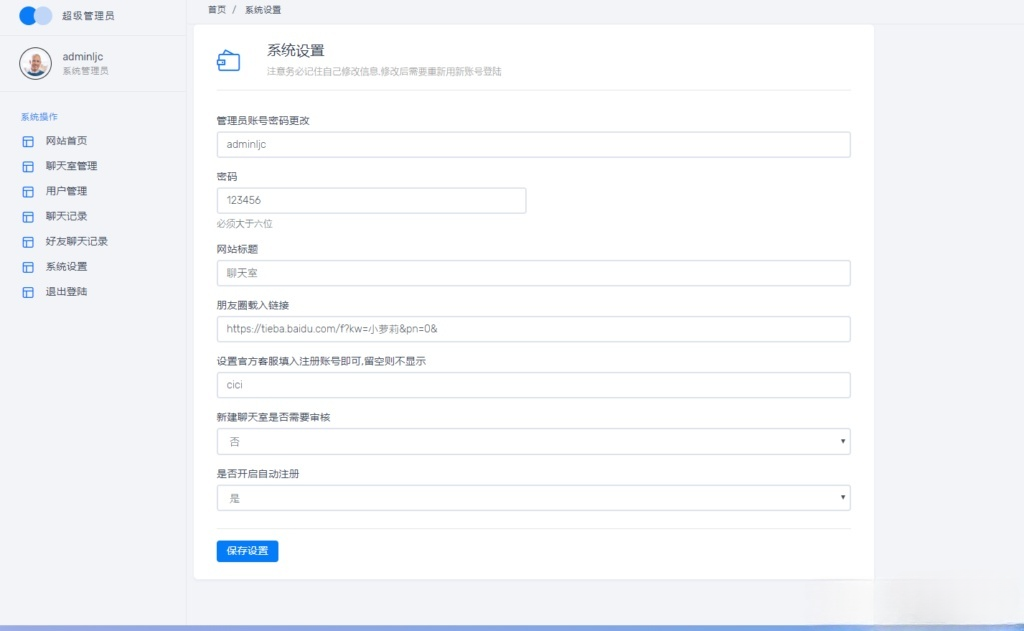Select 用户管理 from the sidebar menu
Image resolution: width=1024 pixels, height=631 pixels.
[68, 191]
